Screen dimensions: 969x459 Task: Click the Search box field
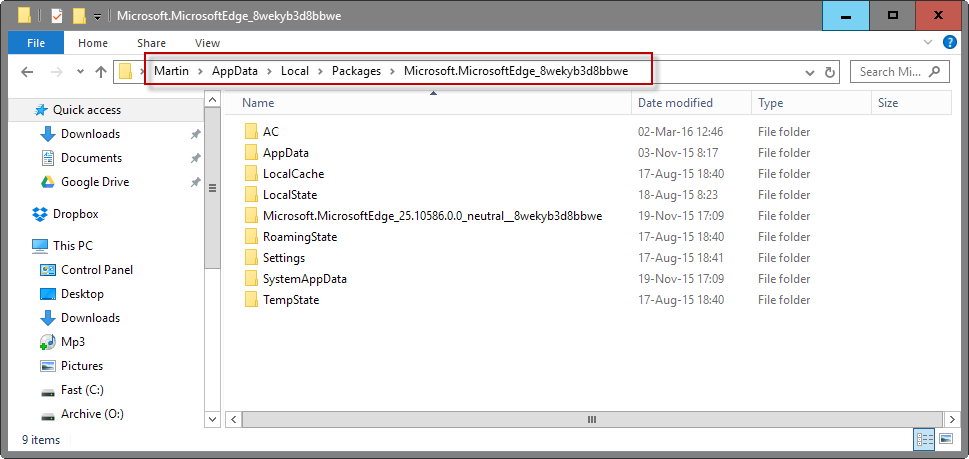pyautogui.click(x=900, y=72)
